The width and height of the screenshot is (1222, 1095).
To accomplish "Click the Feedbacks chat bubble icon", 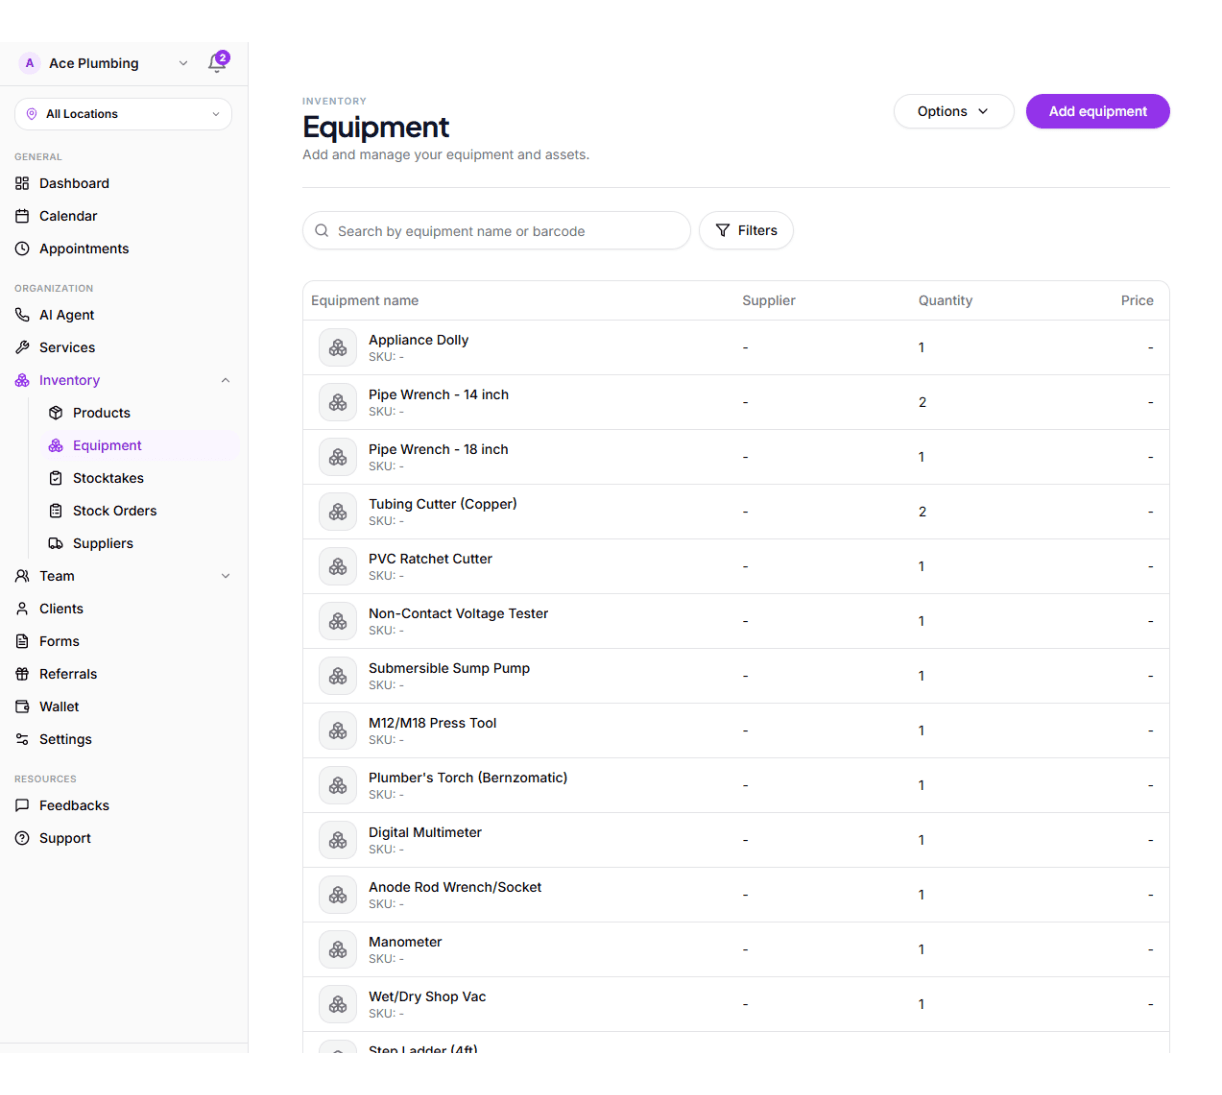I will pyautogui.click(x=22, y=806).
